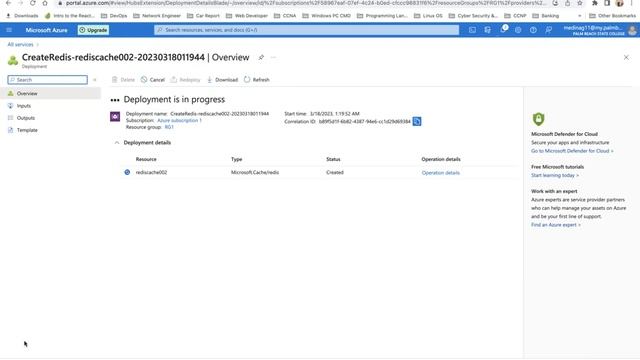Click browser Forward arrow

20,3
